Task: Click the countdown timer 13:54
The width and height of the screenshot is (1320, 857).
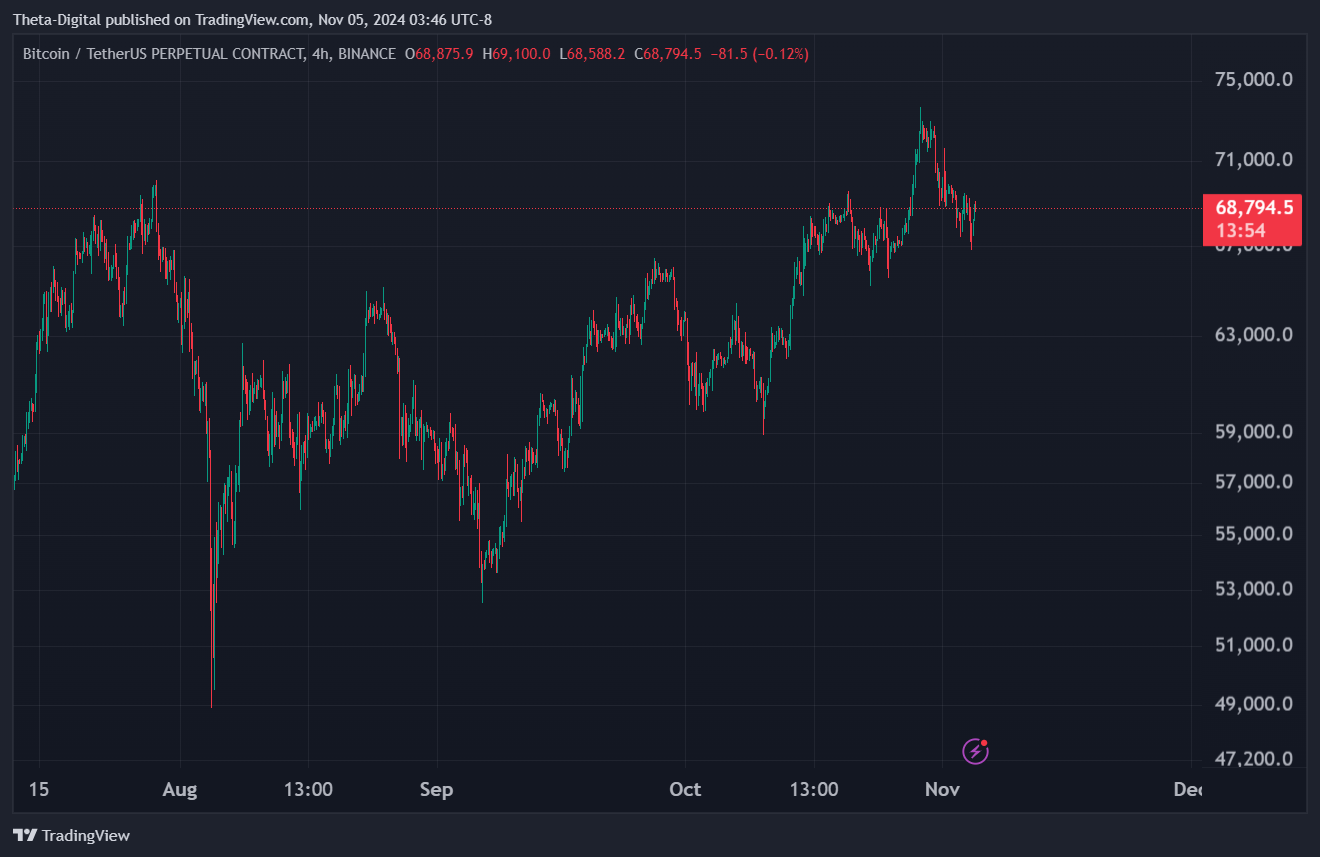Action: point(1240,231)
